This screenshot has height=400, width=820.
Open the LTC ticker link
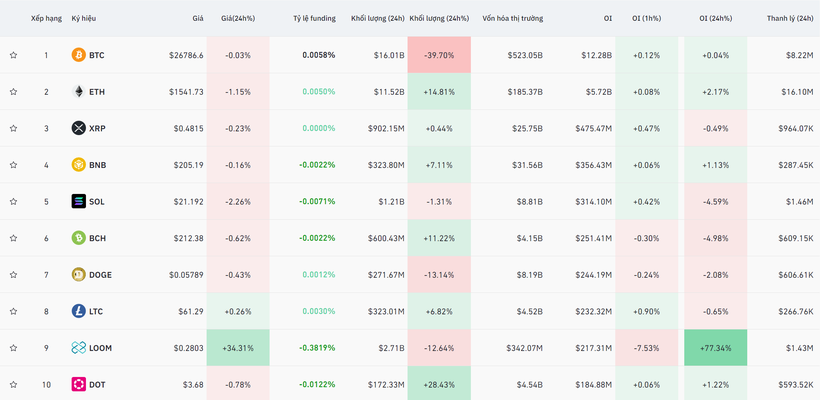(96, 312)
